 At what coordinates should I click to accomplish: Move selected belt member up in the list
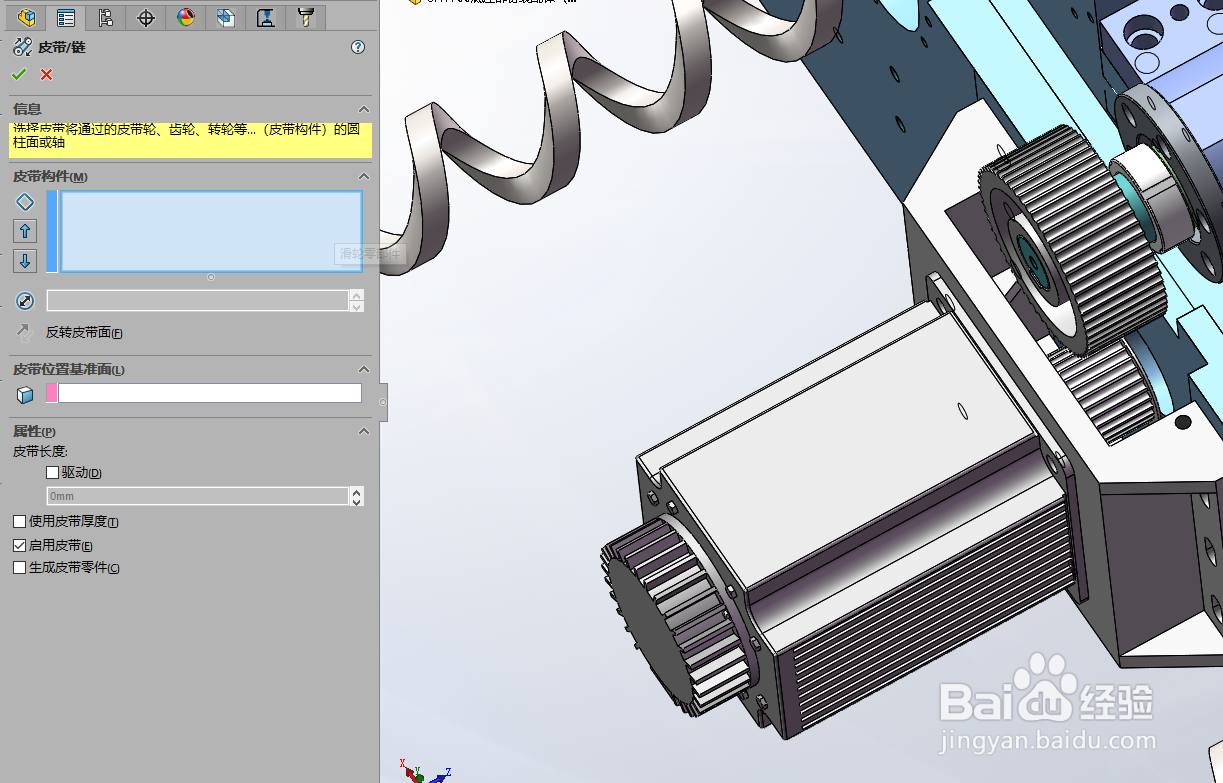(x=23, y=231)
